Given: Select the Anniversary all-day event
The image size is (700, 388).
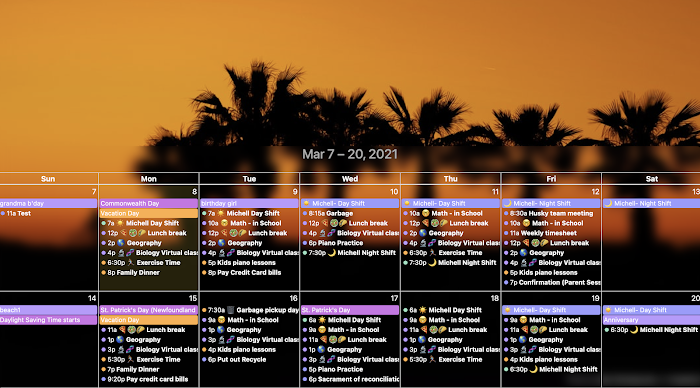Looking at the screenshot, I should point(652,320).
